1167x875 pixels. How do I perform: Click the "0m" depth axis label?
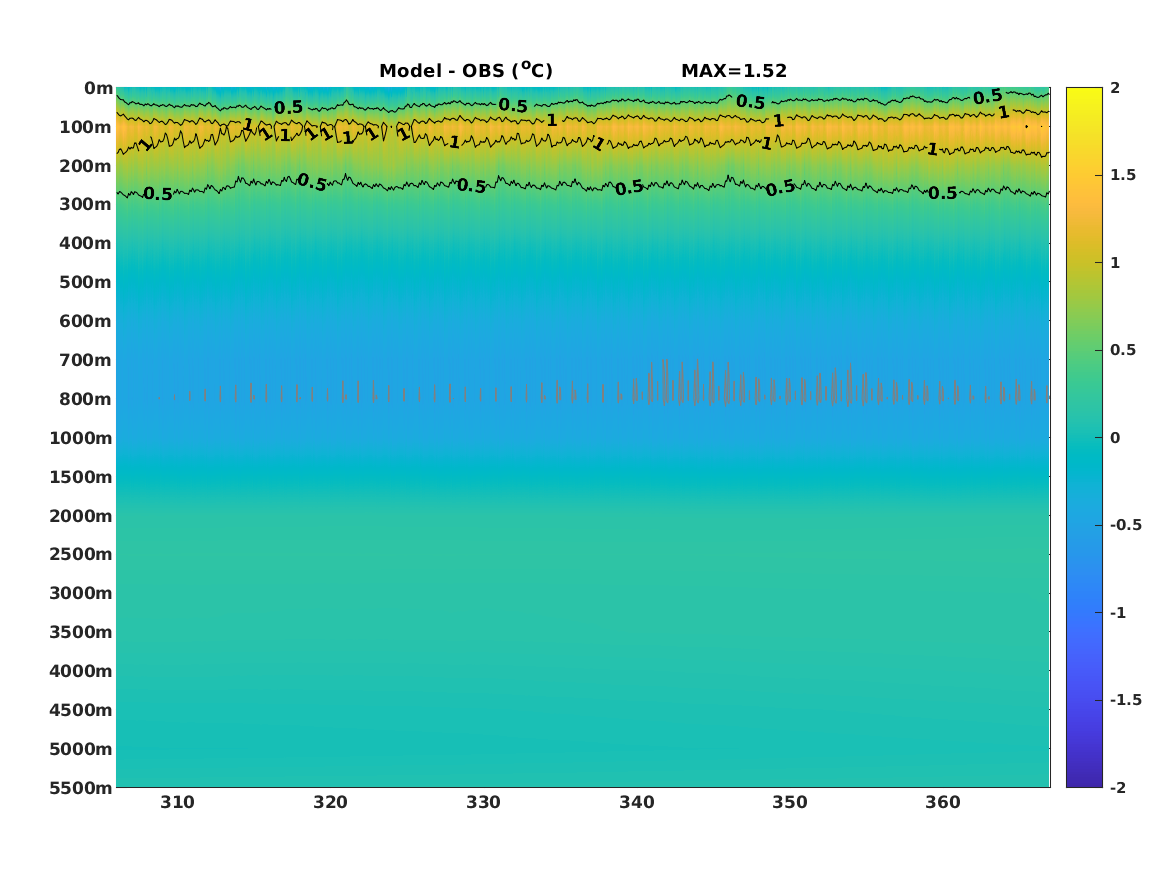point(98,89)
